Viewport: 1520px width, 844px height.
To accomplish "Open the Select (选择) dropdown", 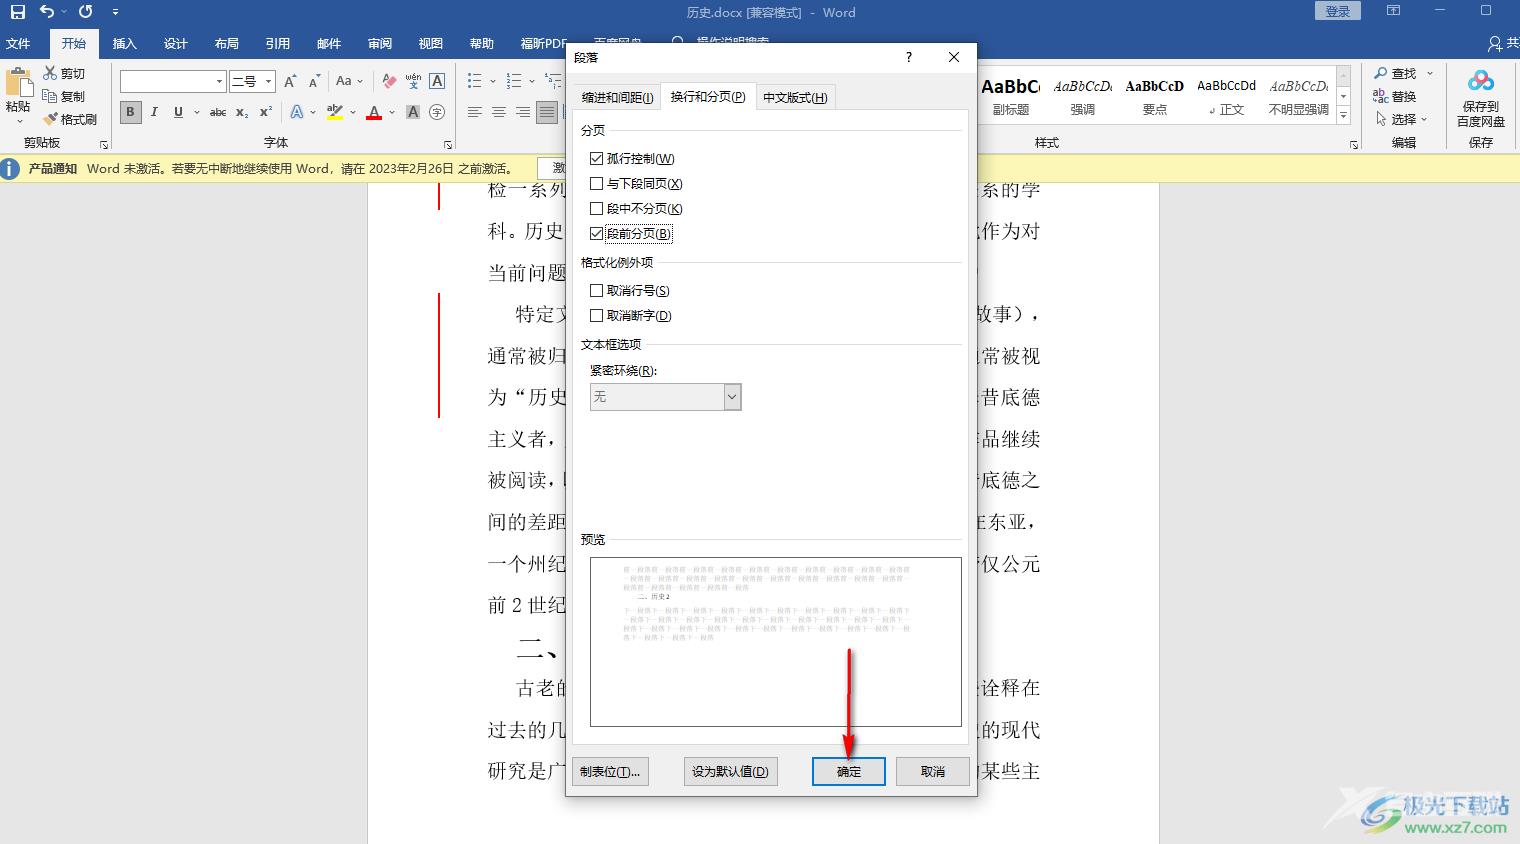I will coord(1402,119).
